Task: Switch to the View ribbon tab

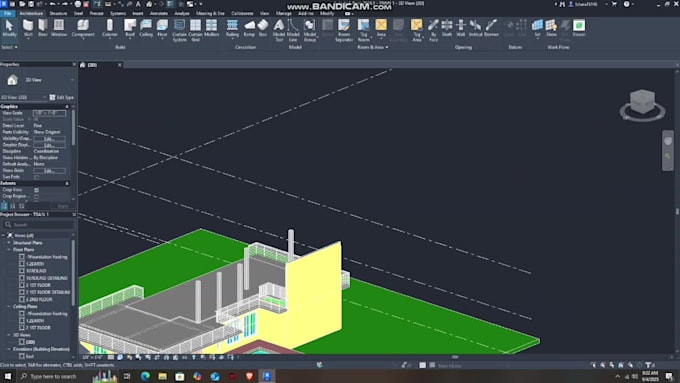Action: 264,13
